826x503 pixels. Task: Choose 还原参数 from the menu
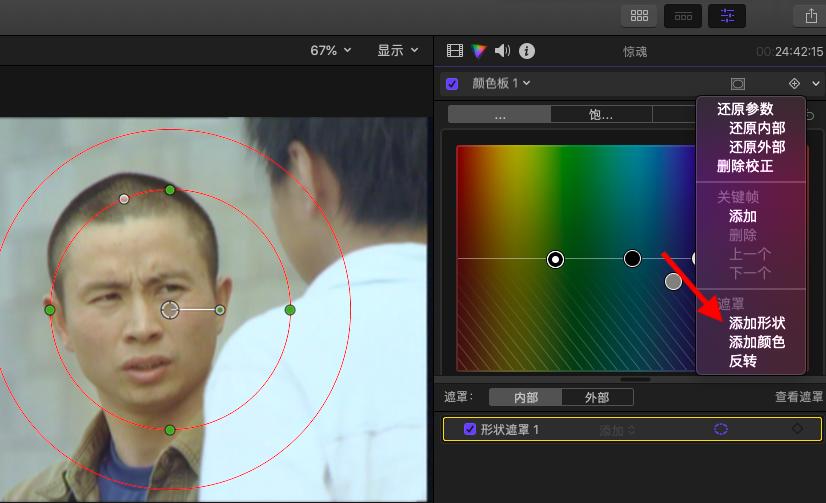[745, 109]
